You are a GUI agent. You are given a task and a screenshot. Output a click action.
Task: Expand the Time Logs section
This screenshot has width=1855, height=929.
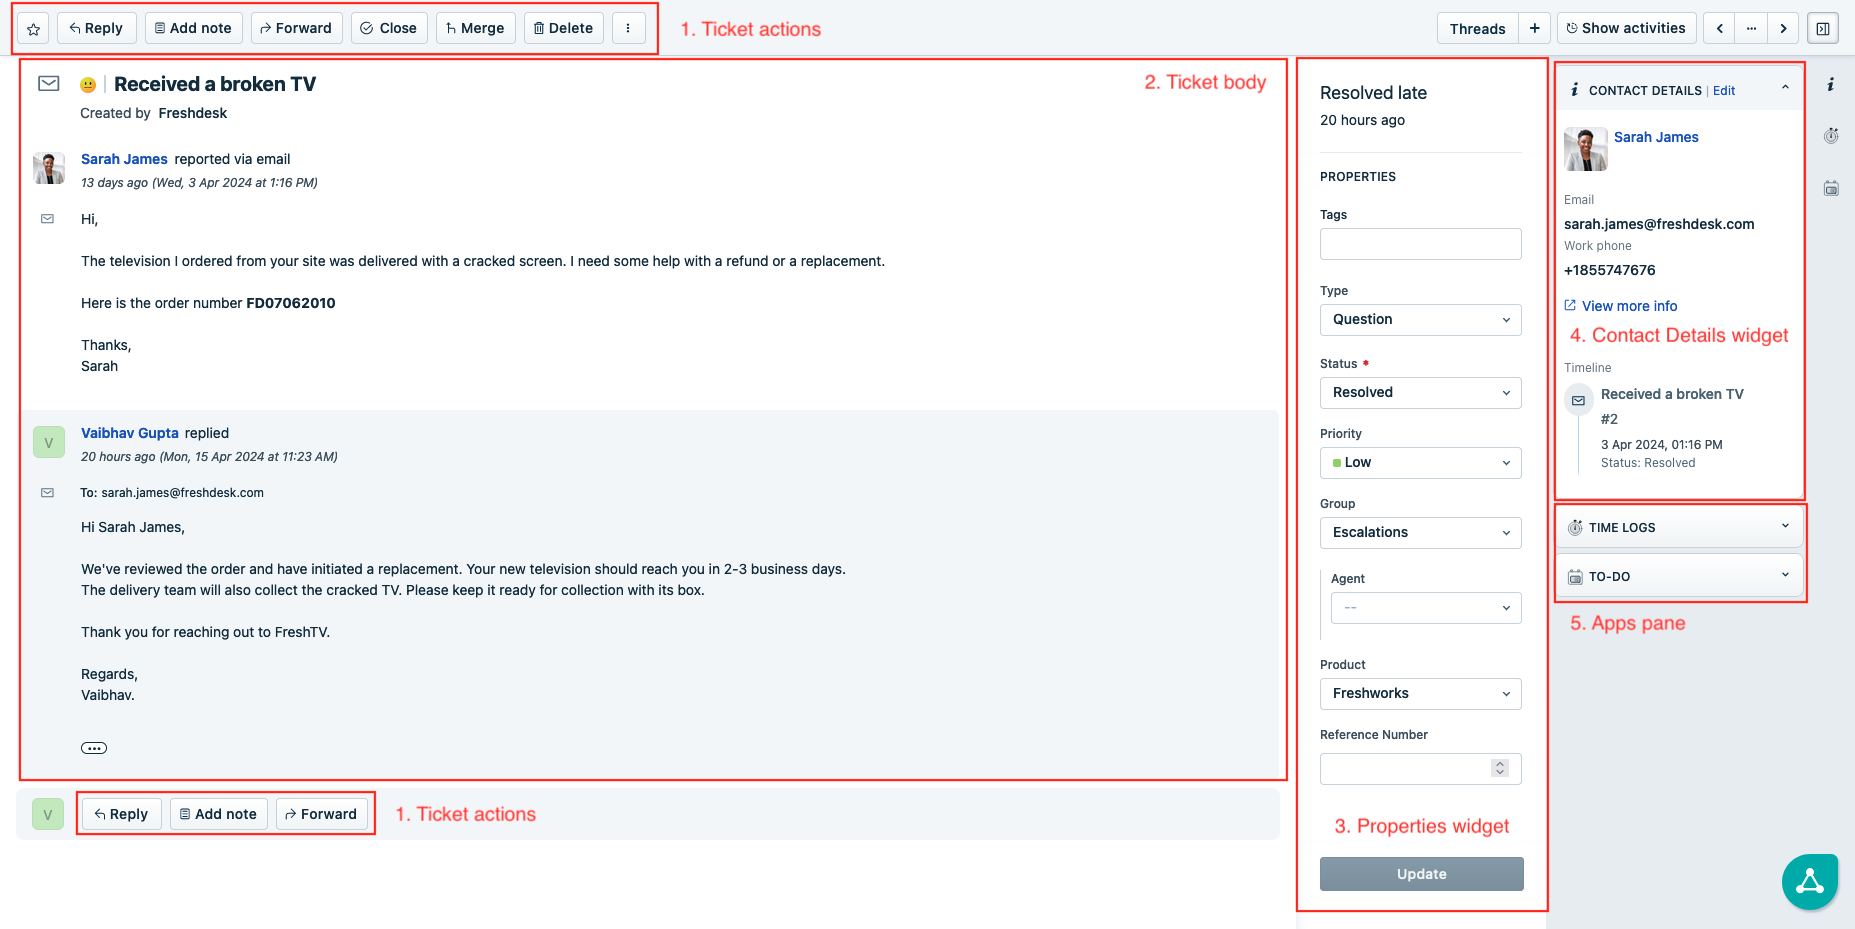click(1680, 527)
